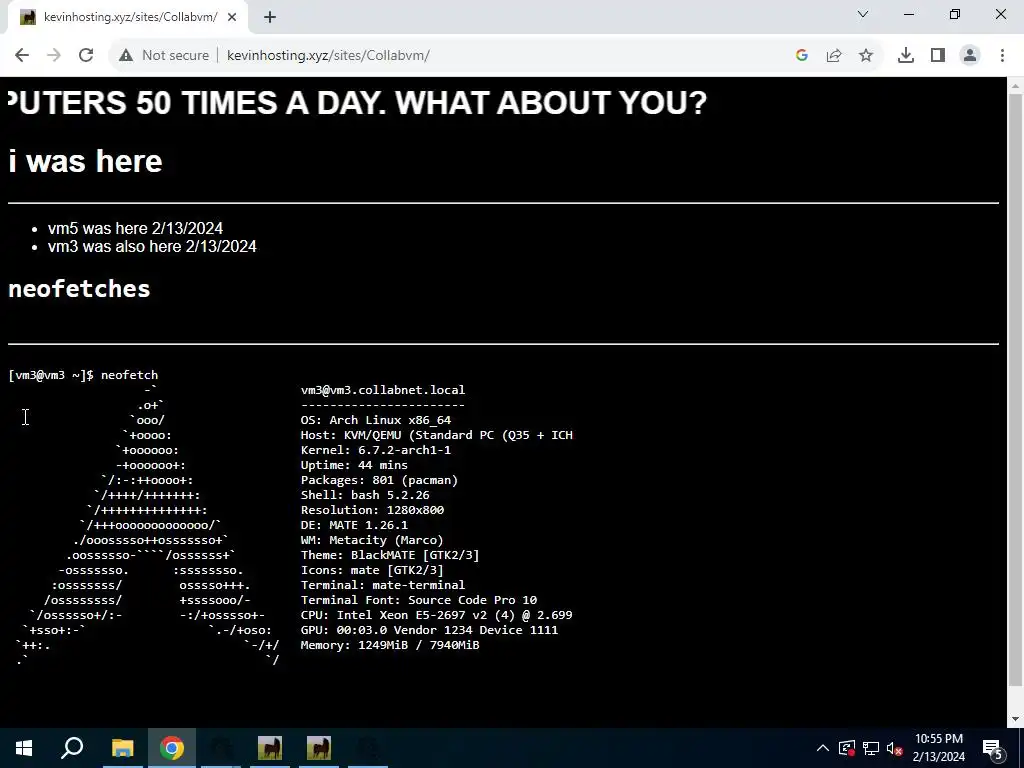Viewport: 1024px width, 768px height.
Task: Reload the kevinhosting.xyz page
Action: (x=86, y=56)
